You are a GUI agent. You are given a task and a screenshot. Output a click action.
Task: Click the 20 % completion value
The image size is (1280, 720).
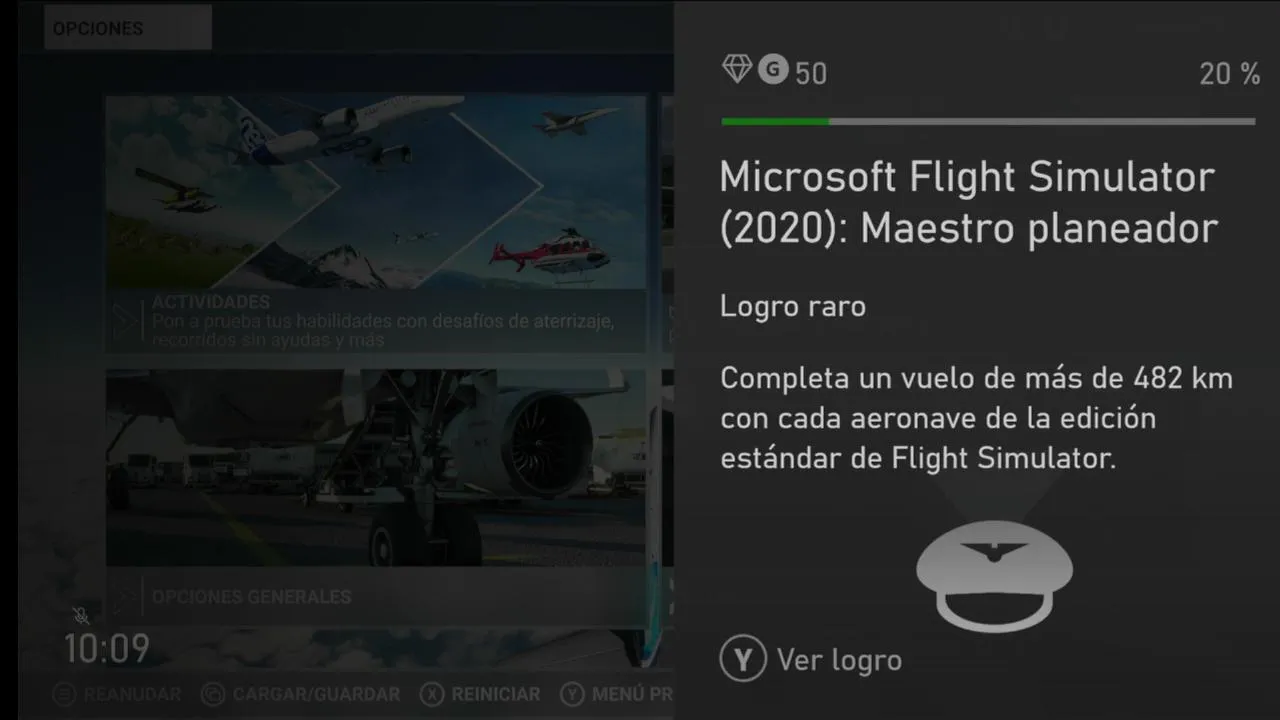coord(1230,73)
